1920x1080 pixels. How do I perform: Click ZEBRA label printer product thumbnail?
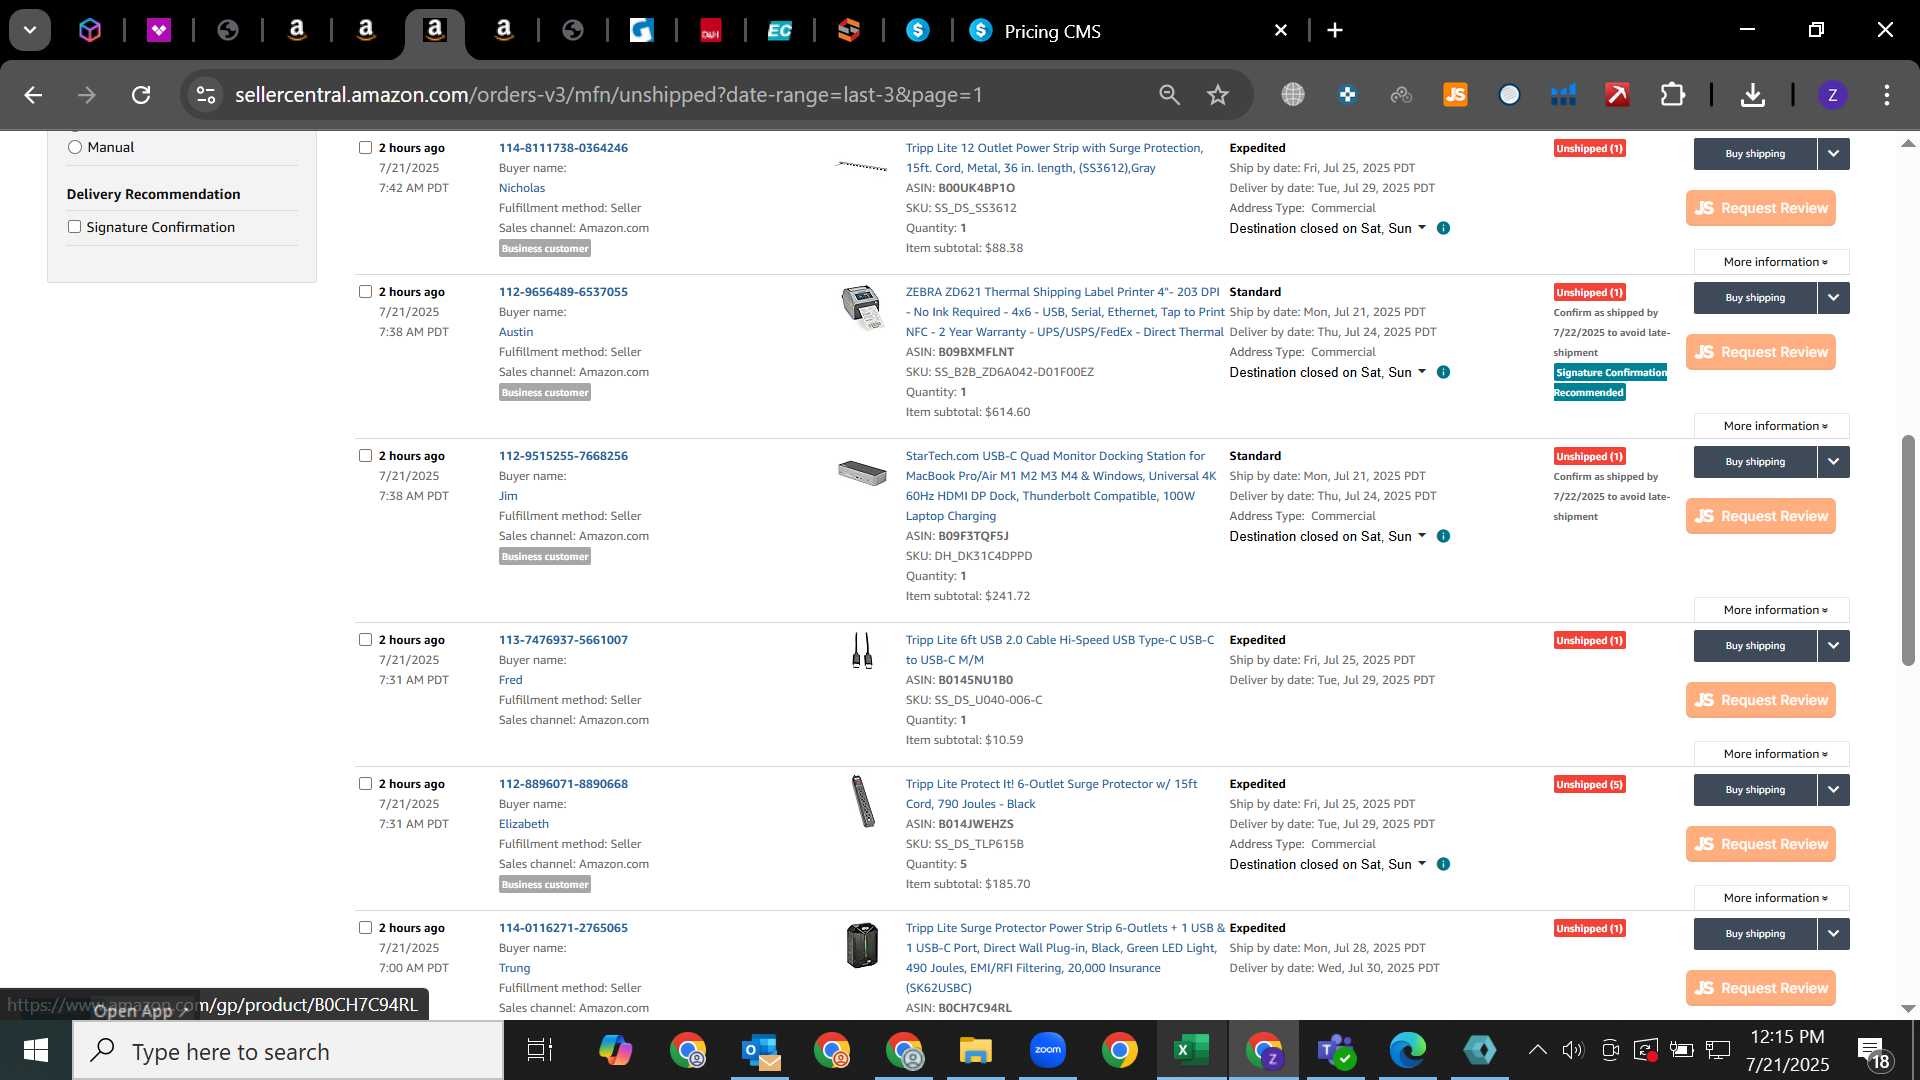pyautogui.click(x=861, y=308)
